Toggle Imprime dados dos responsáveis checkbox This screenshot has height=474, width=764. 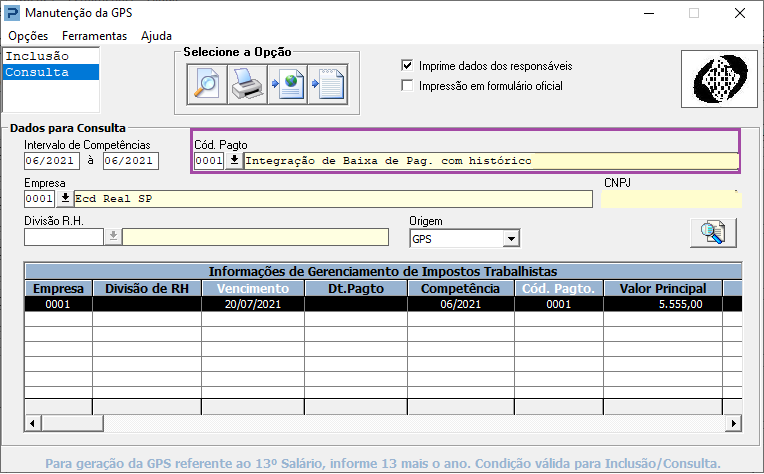point(407,65)
